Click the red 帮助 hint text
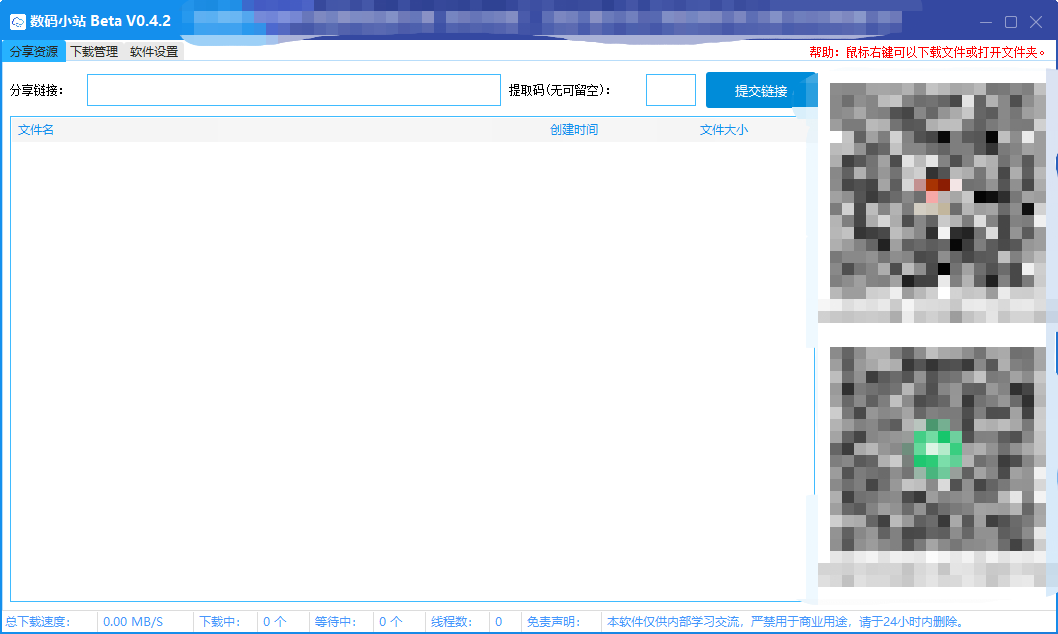The image size is (1058, 634). (927, 52)
